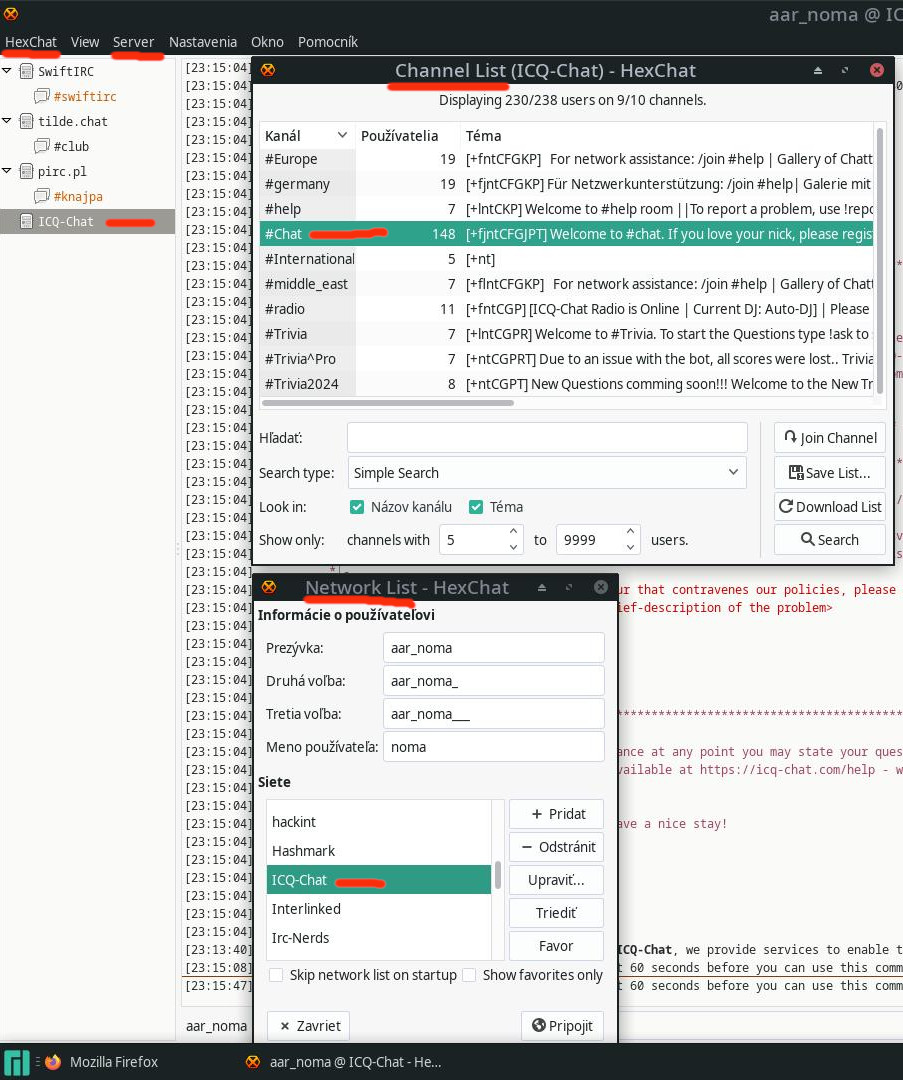Open the Search type dropdown
Image resolution: width=903 pixels, height=1080 pixels.
[546, 473]
